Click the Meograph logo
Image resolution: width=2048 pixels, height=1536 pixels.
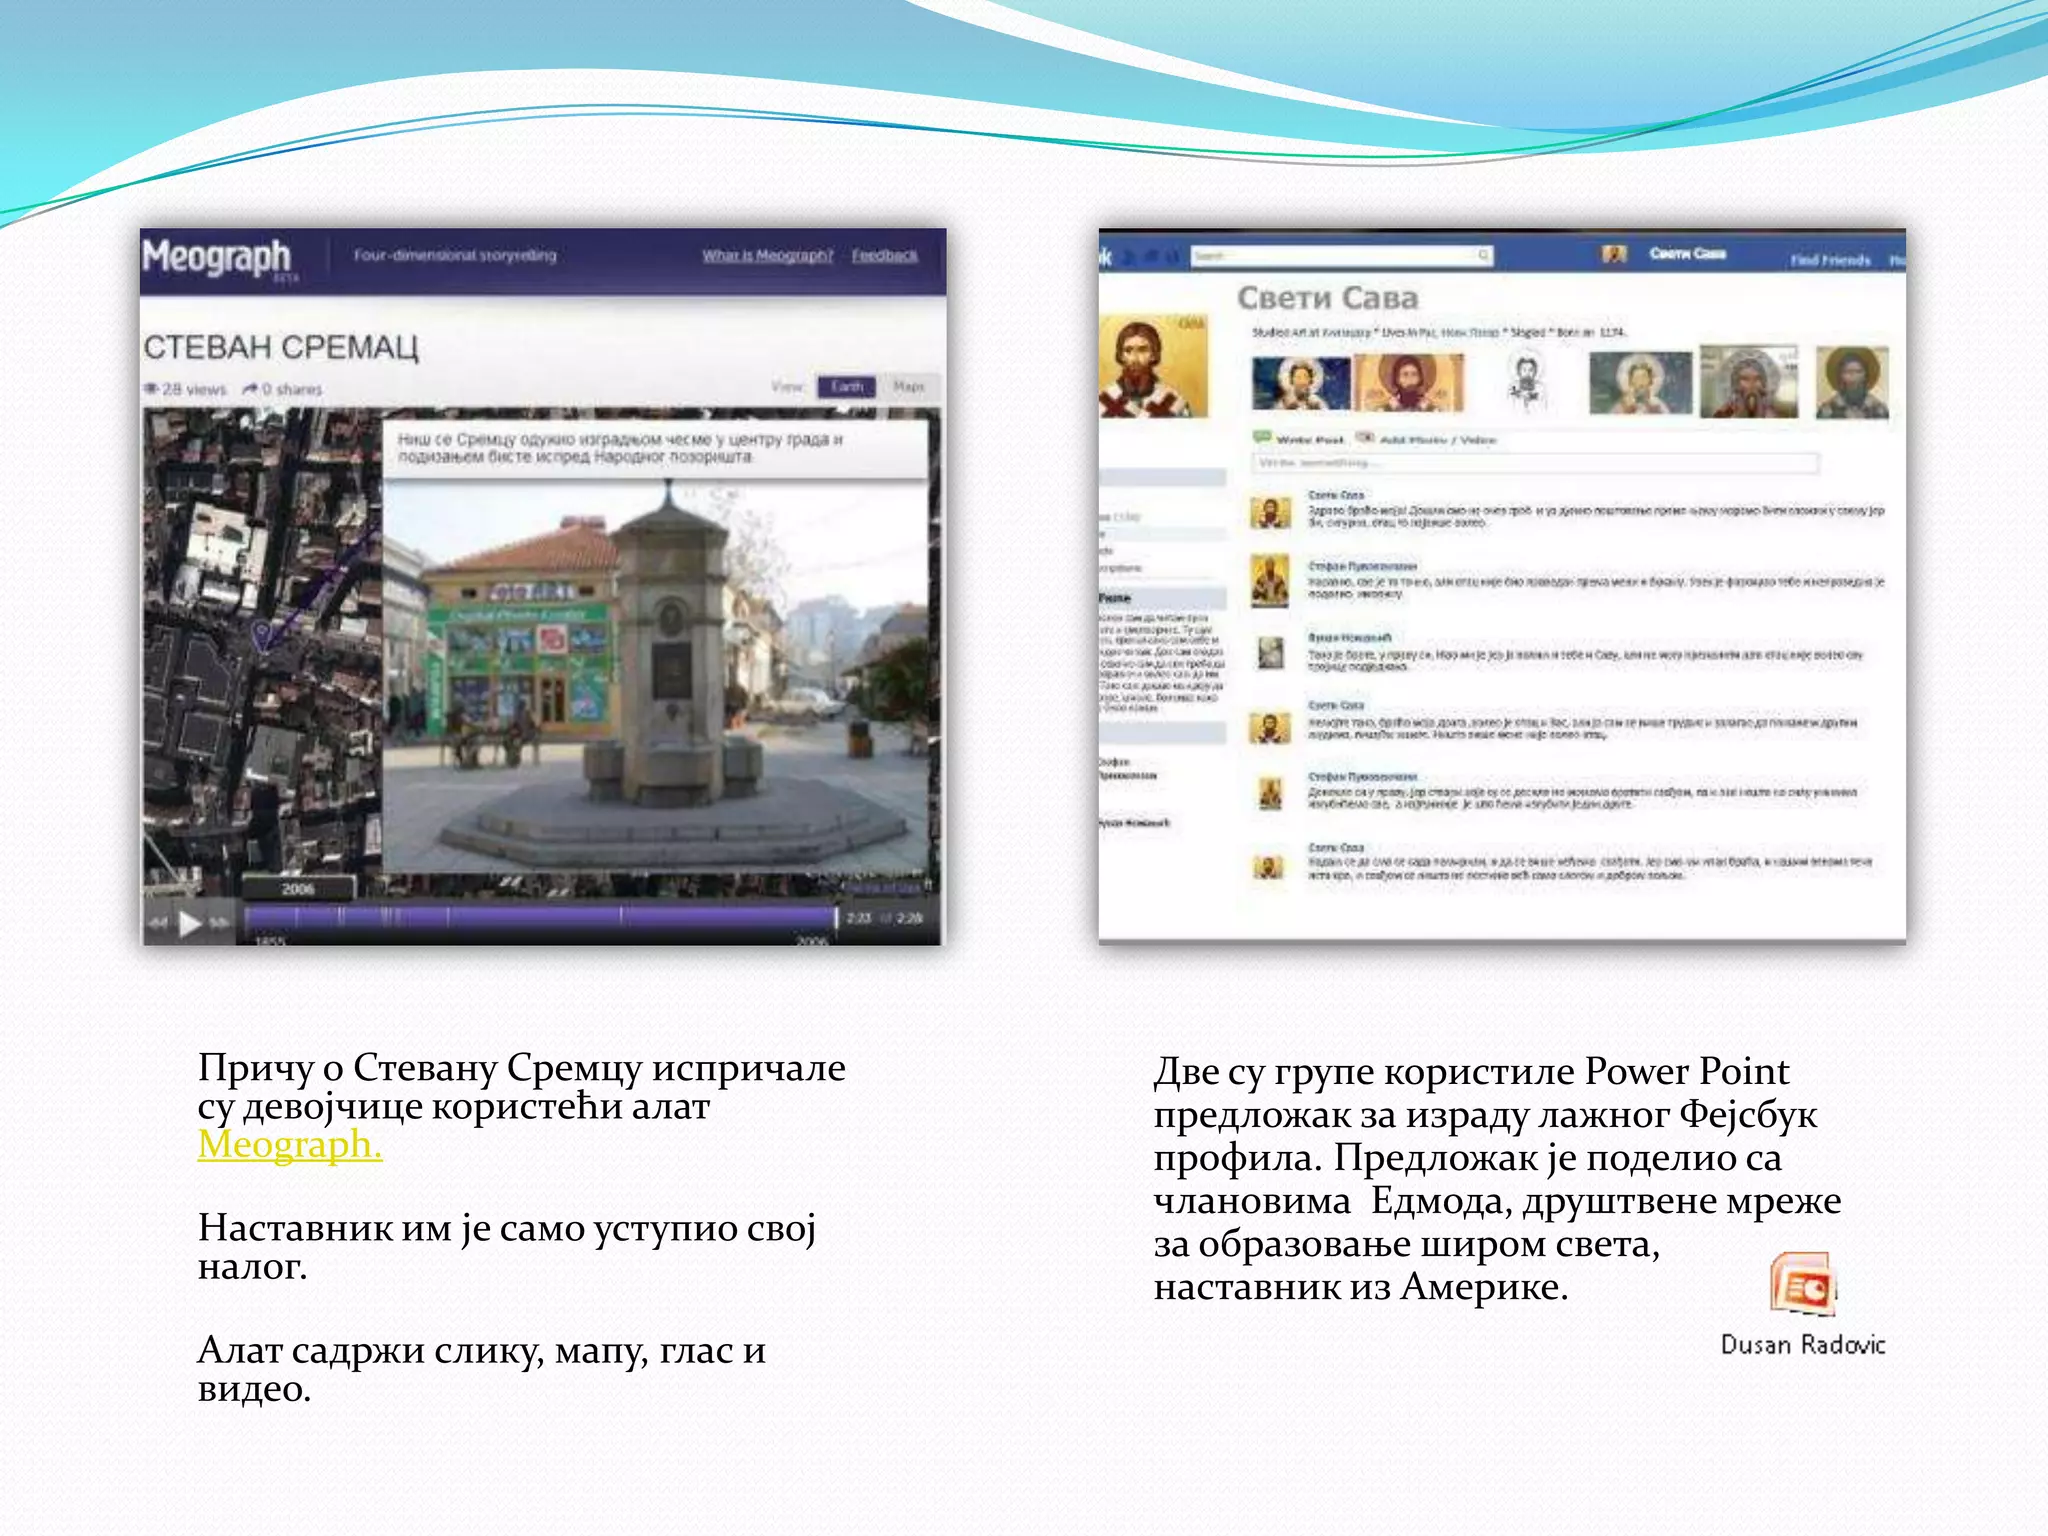click(x=217, y=257)
